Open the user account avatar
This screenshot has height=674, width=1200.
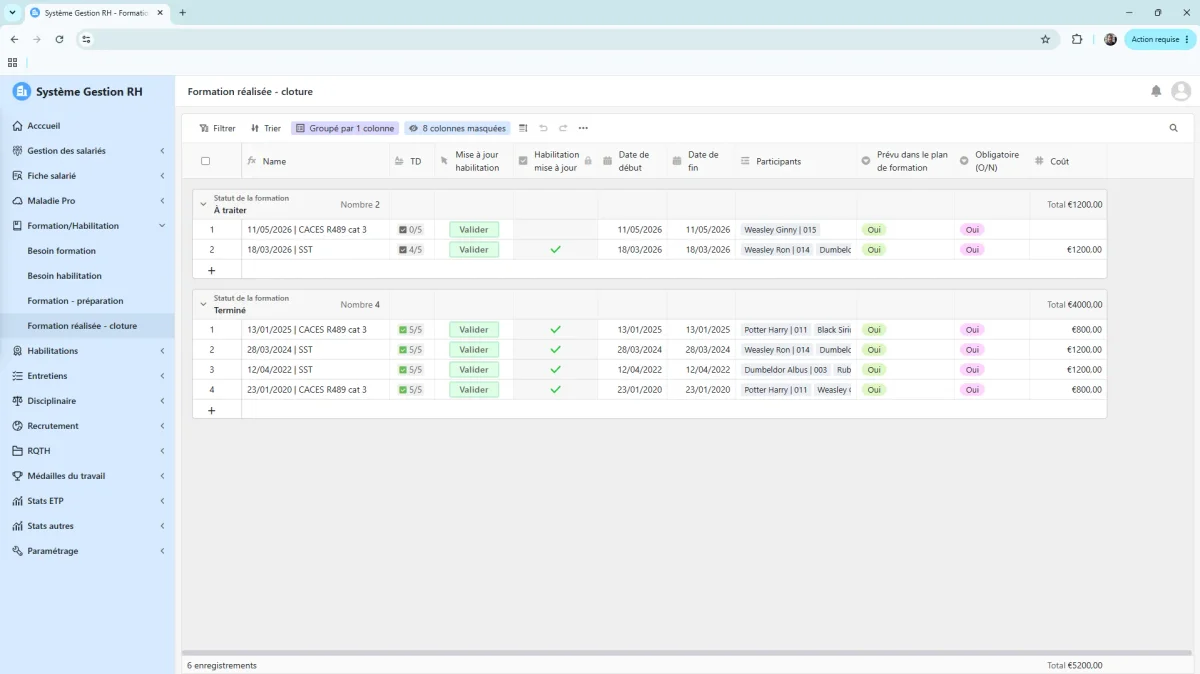click(1181, 91)
